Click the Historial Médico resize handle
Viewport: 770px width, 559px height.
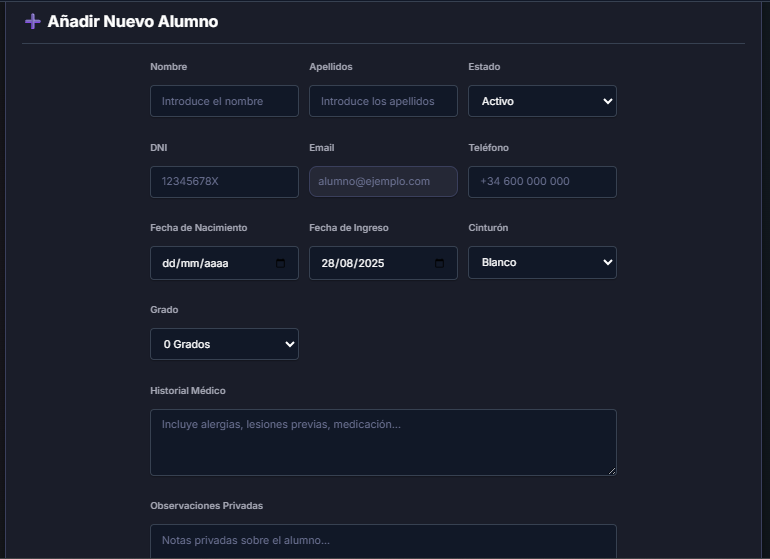612,471
